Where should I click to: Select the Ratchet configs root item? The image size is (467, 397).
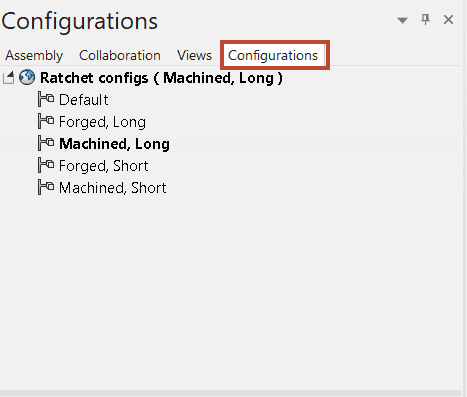[161, 78]
